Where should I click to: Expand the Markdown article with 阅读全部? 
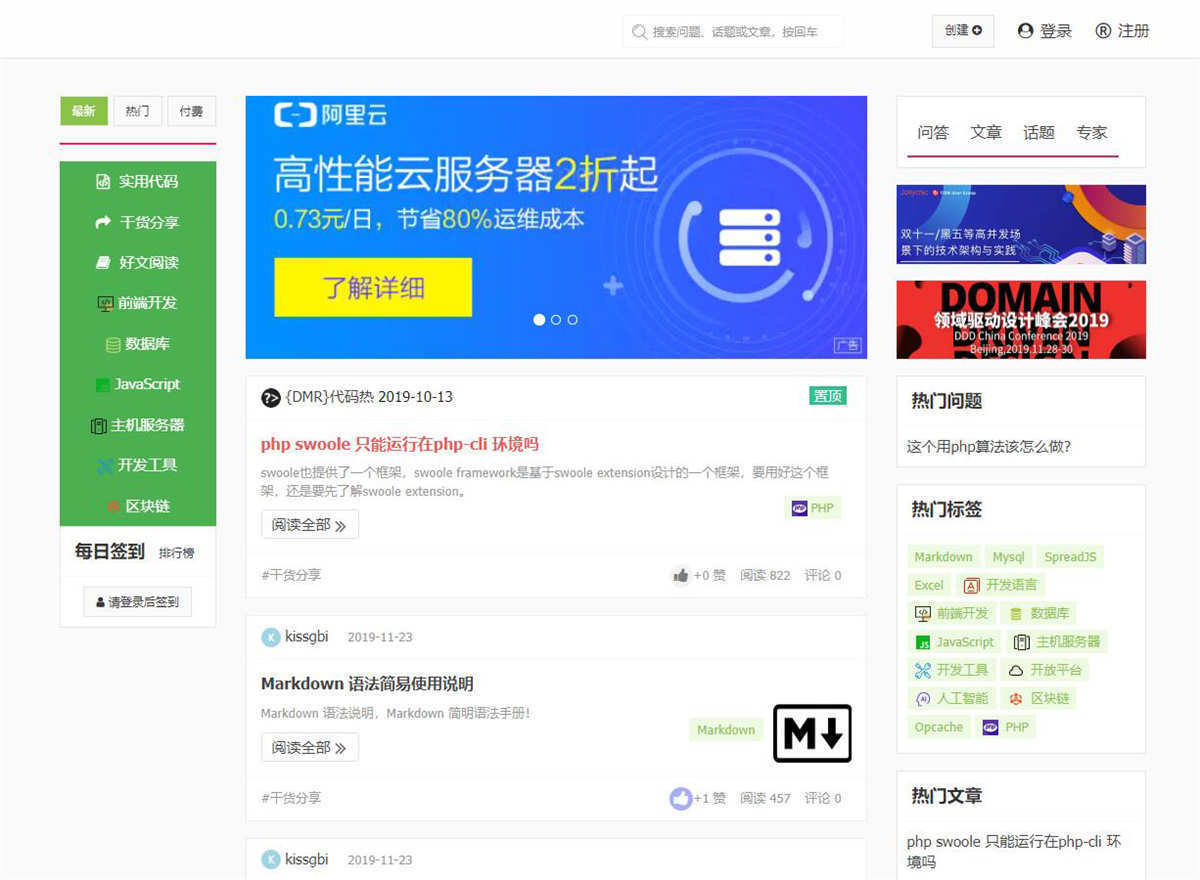(x=309, y=746)
